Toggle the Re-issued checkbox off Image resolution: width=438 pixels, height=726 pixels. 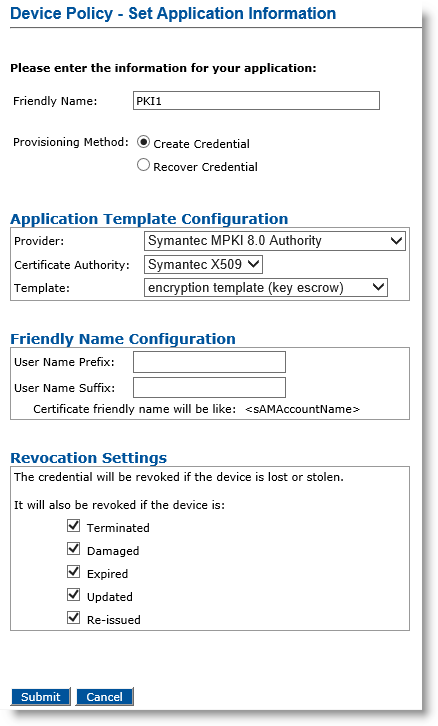click(74, 618)
